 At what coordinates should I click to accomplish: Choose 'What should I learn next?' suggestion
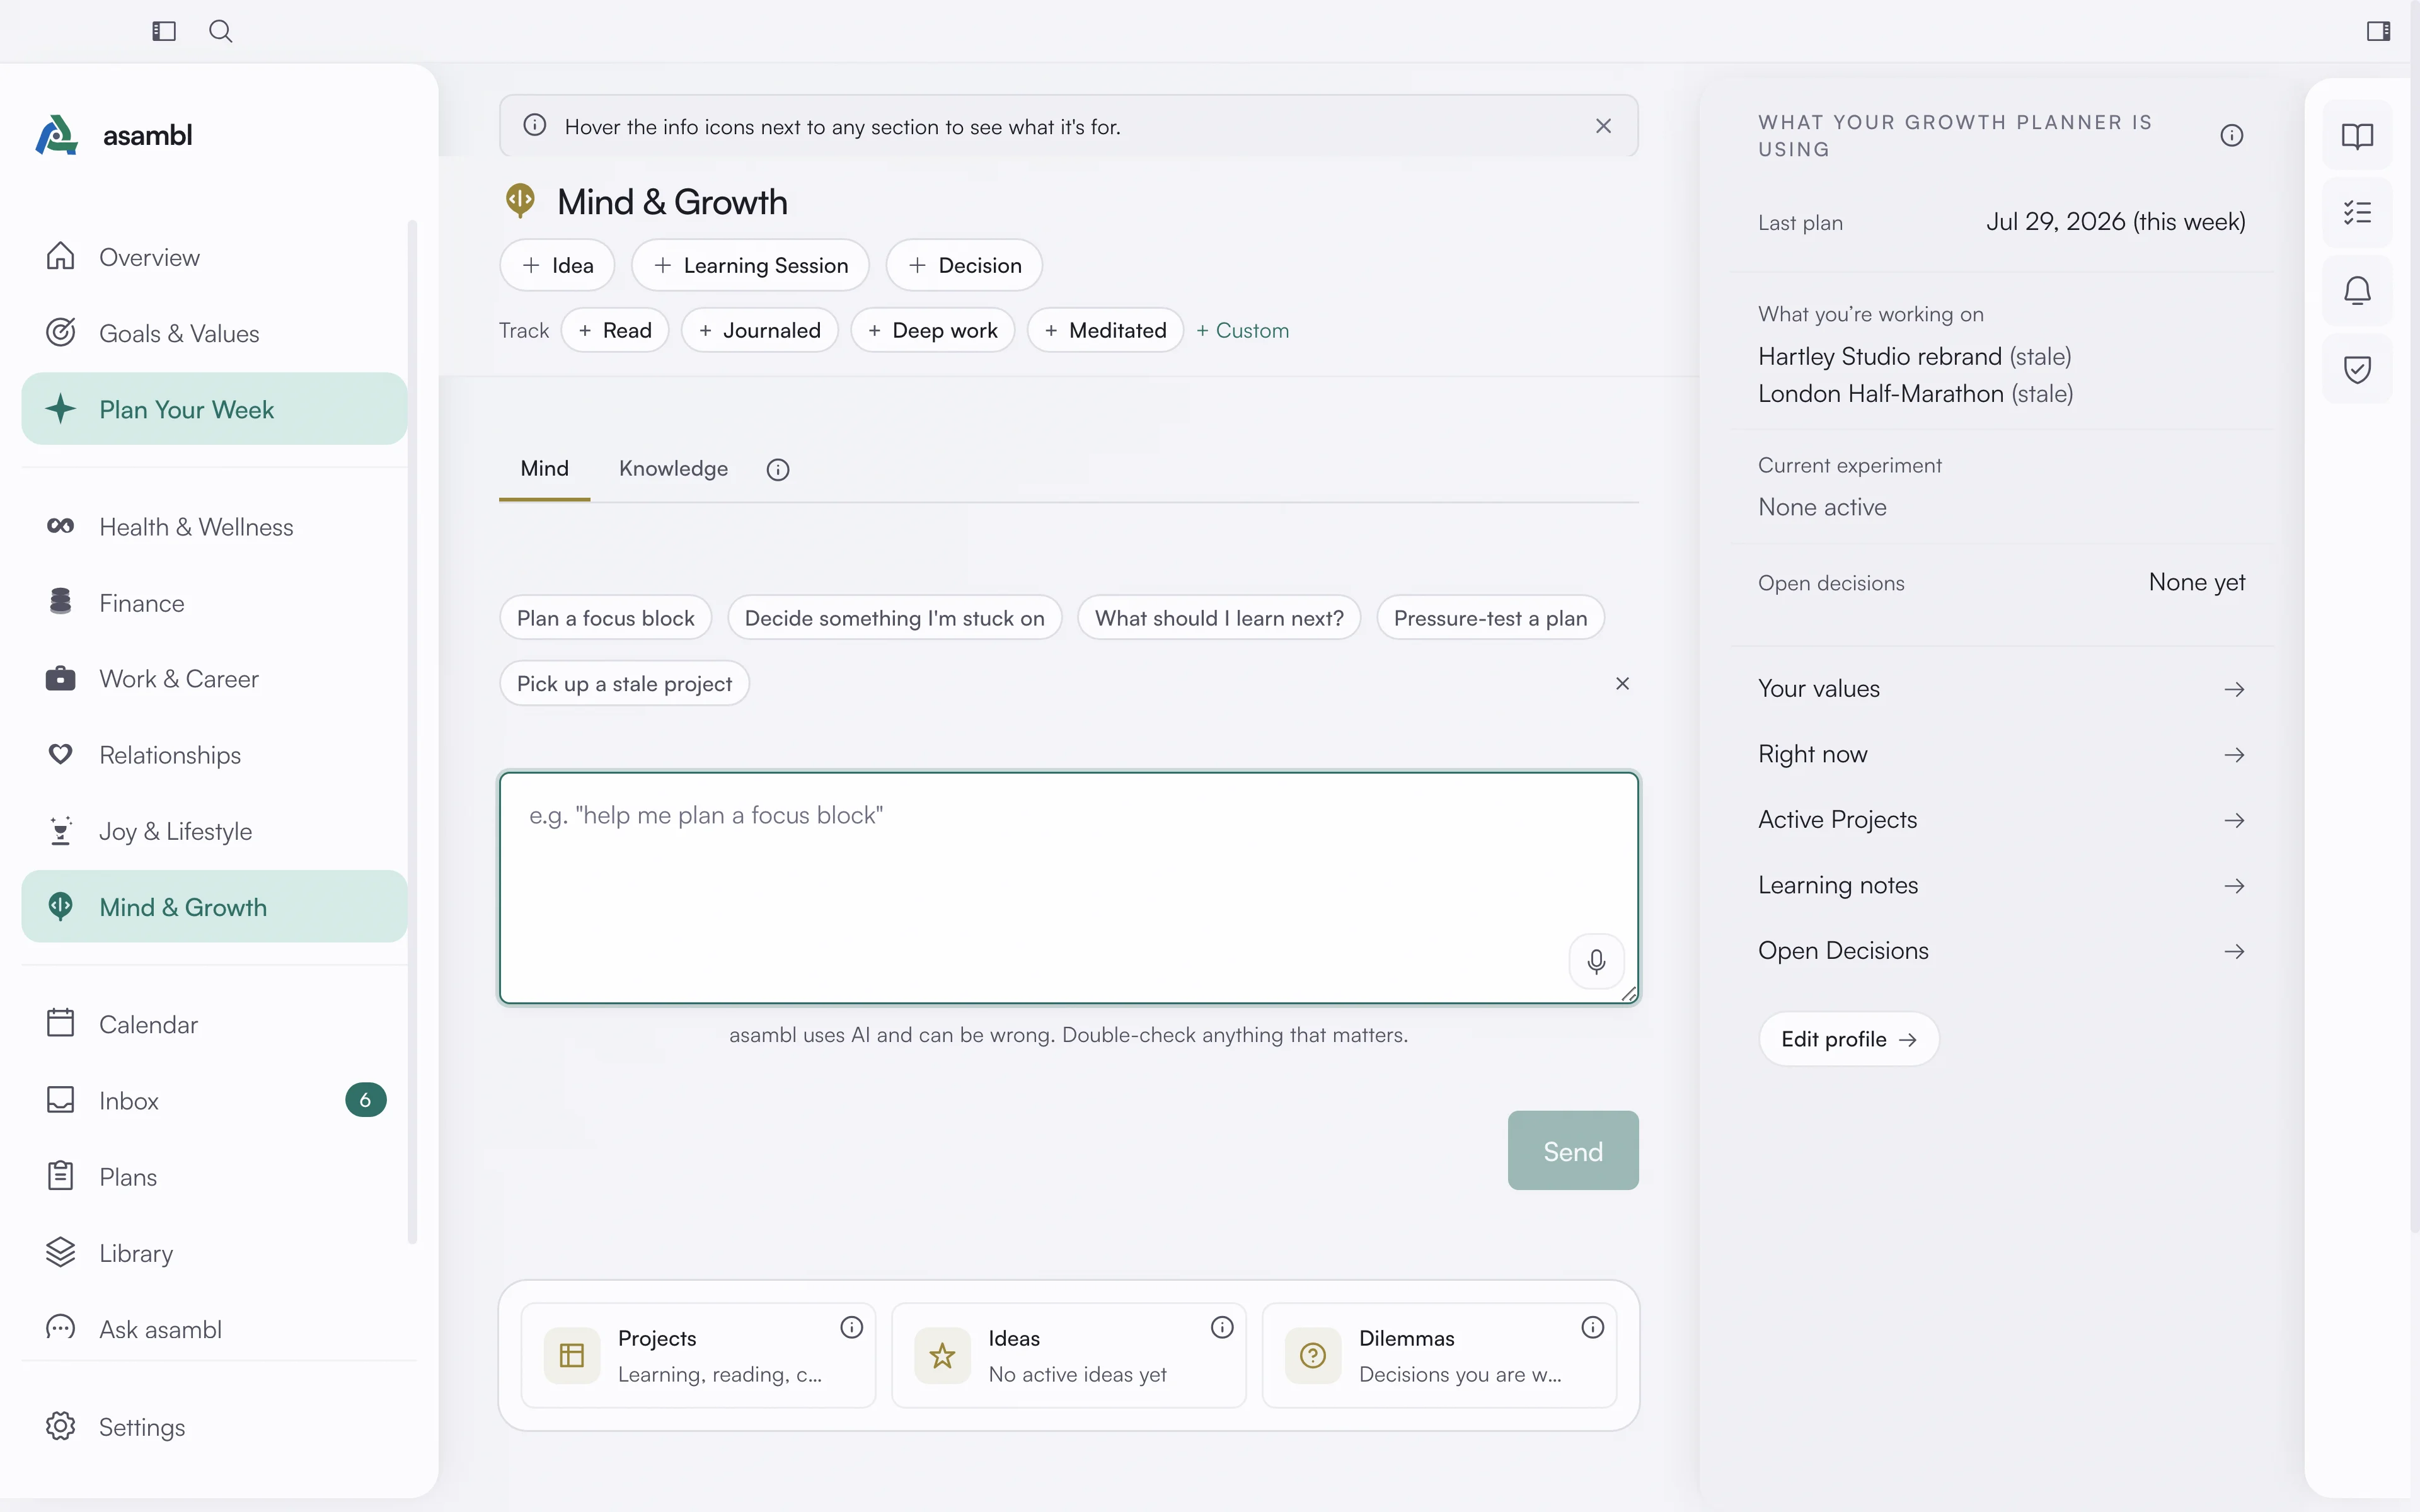pyautogui.click(x=1219, y=618)
